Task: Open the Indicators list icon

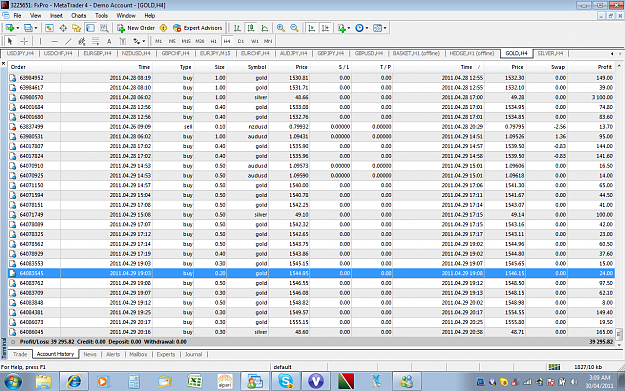Action: coord(342,28)
